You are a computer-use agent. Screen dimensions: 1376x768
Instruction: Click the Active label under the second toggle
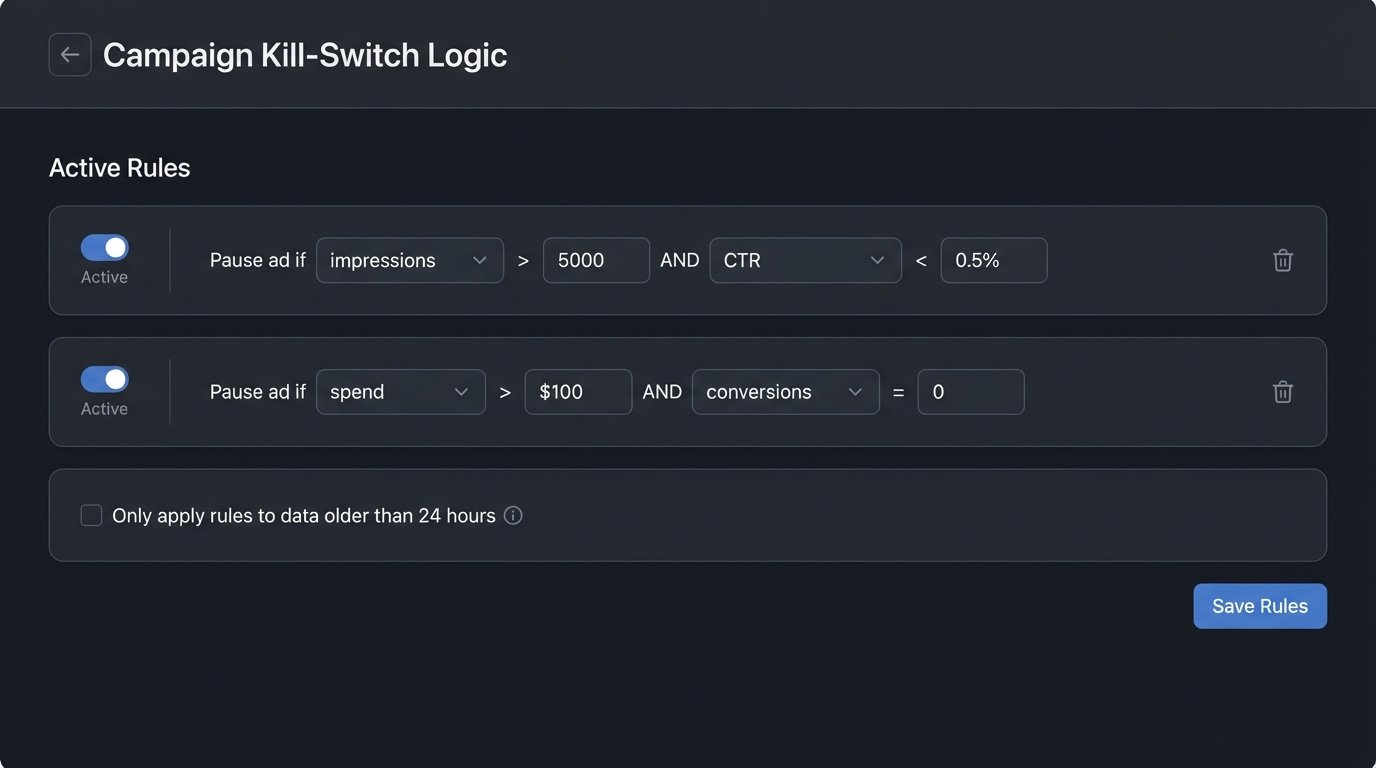point(104,409)
